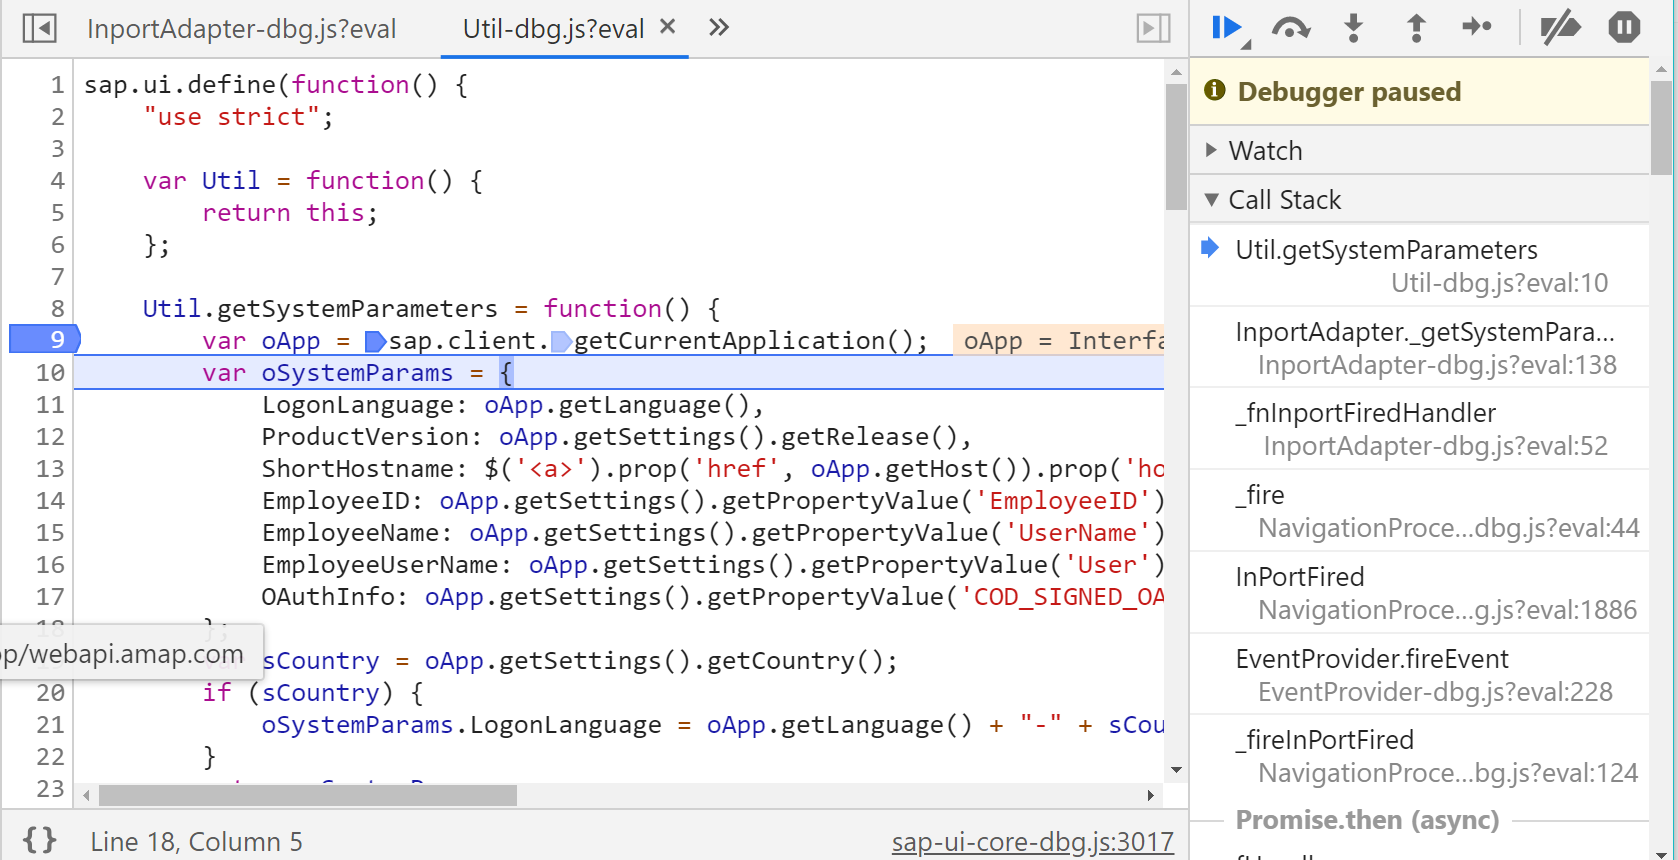Click the oSystemParams variable on line 10
This screenshot has height=860, width=1678.
click(x=357, y=373)
